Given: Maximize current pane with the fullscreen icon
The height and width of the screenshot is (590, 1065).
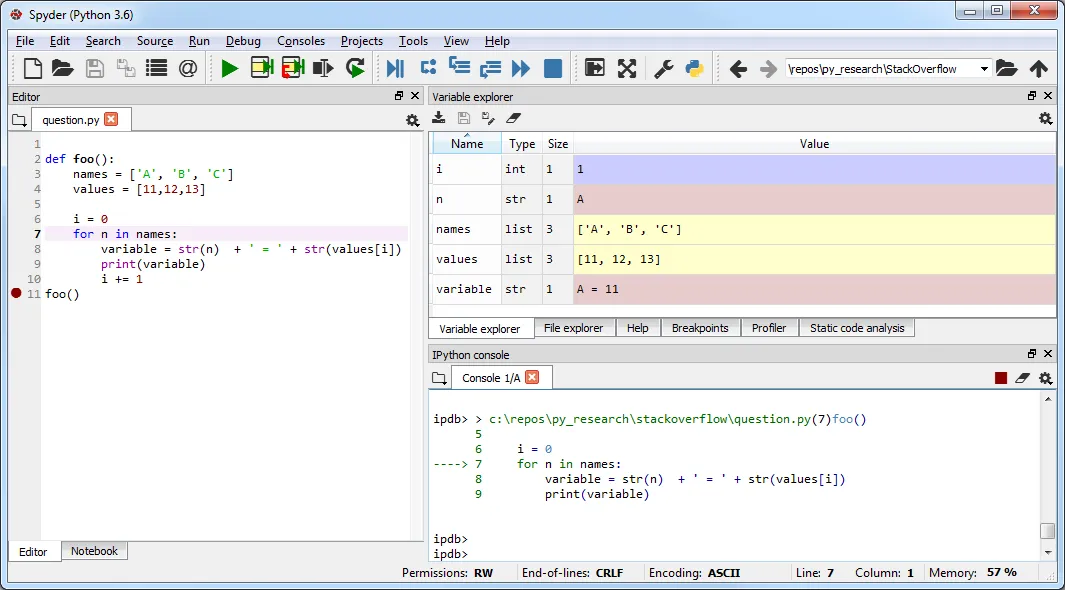Looking at the screenshot, I should coord(627,68).
